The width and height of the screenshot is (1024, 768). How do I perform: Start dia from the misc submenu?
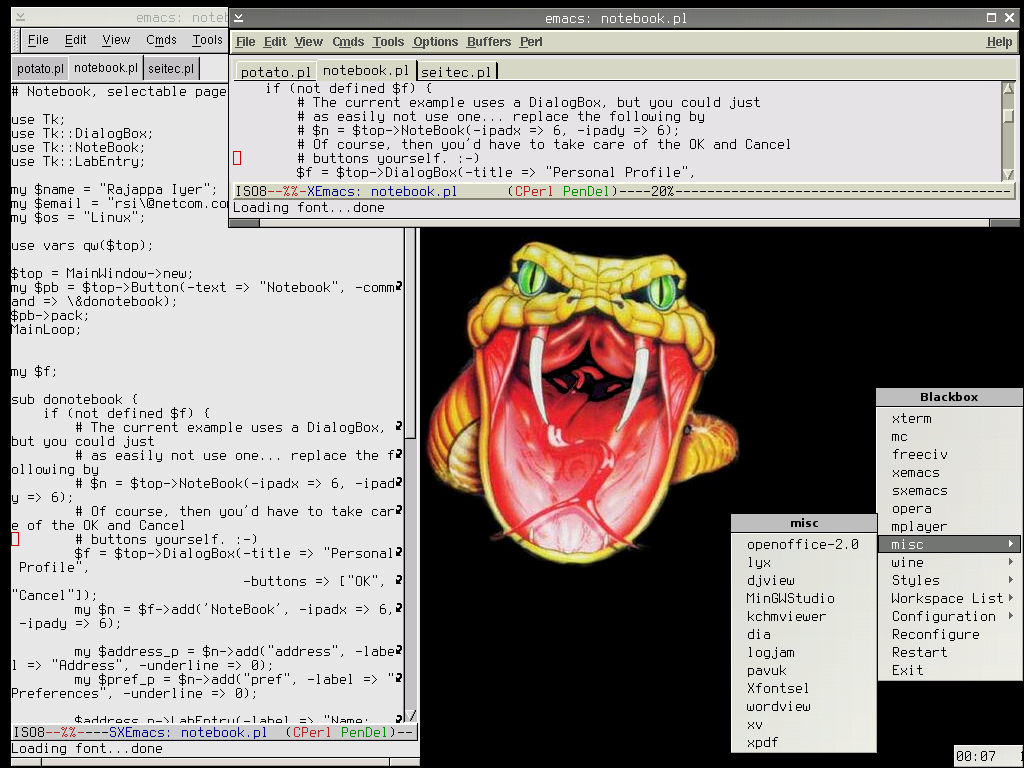click(x=804, y=634)
